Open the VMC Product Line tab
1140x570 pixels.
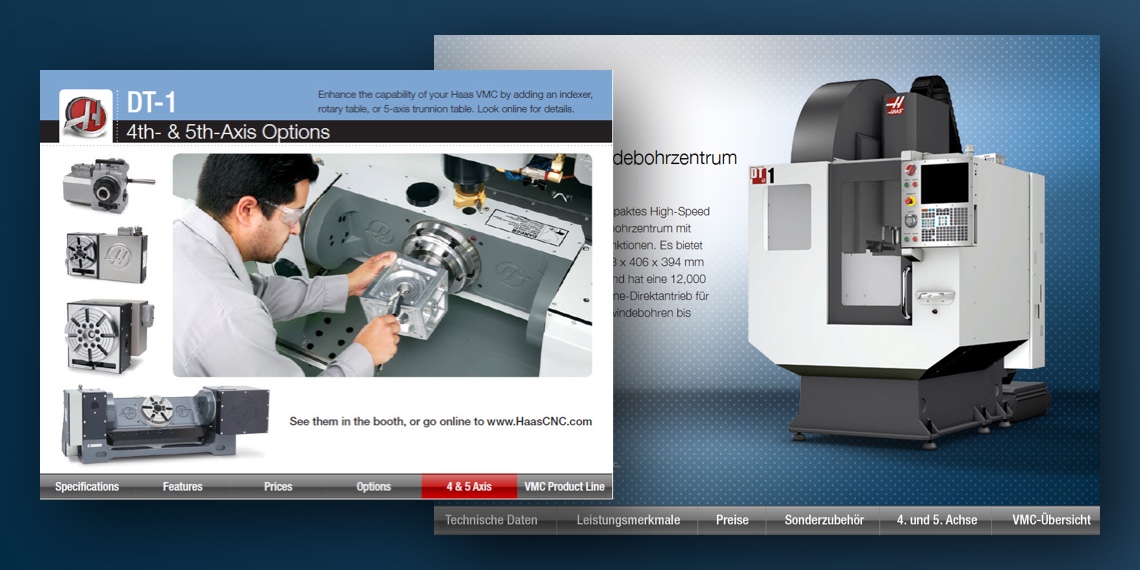(564, 487)
